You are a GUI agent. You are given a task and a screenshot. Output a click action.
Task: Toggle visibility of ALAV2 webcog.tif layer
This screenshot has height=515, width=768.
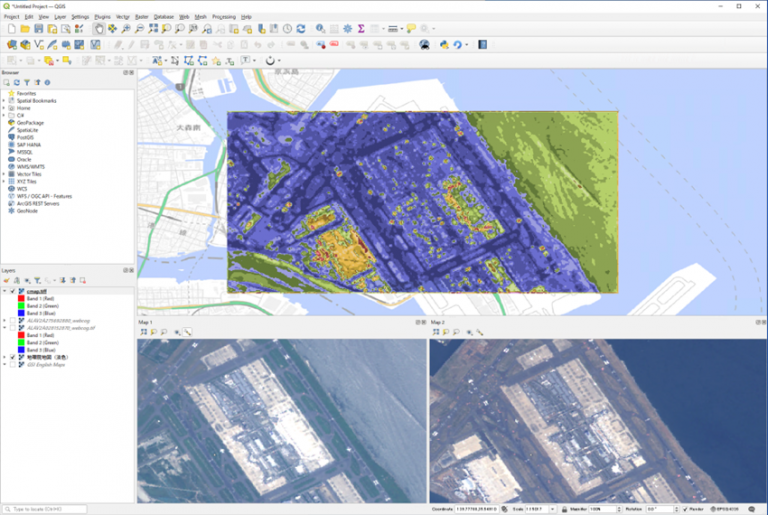(13, 328)
